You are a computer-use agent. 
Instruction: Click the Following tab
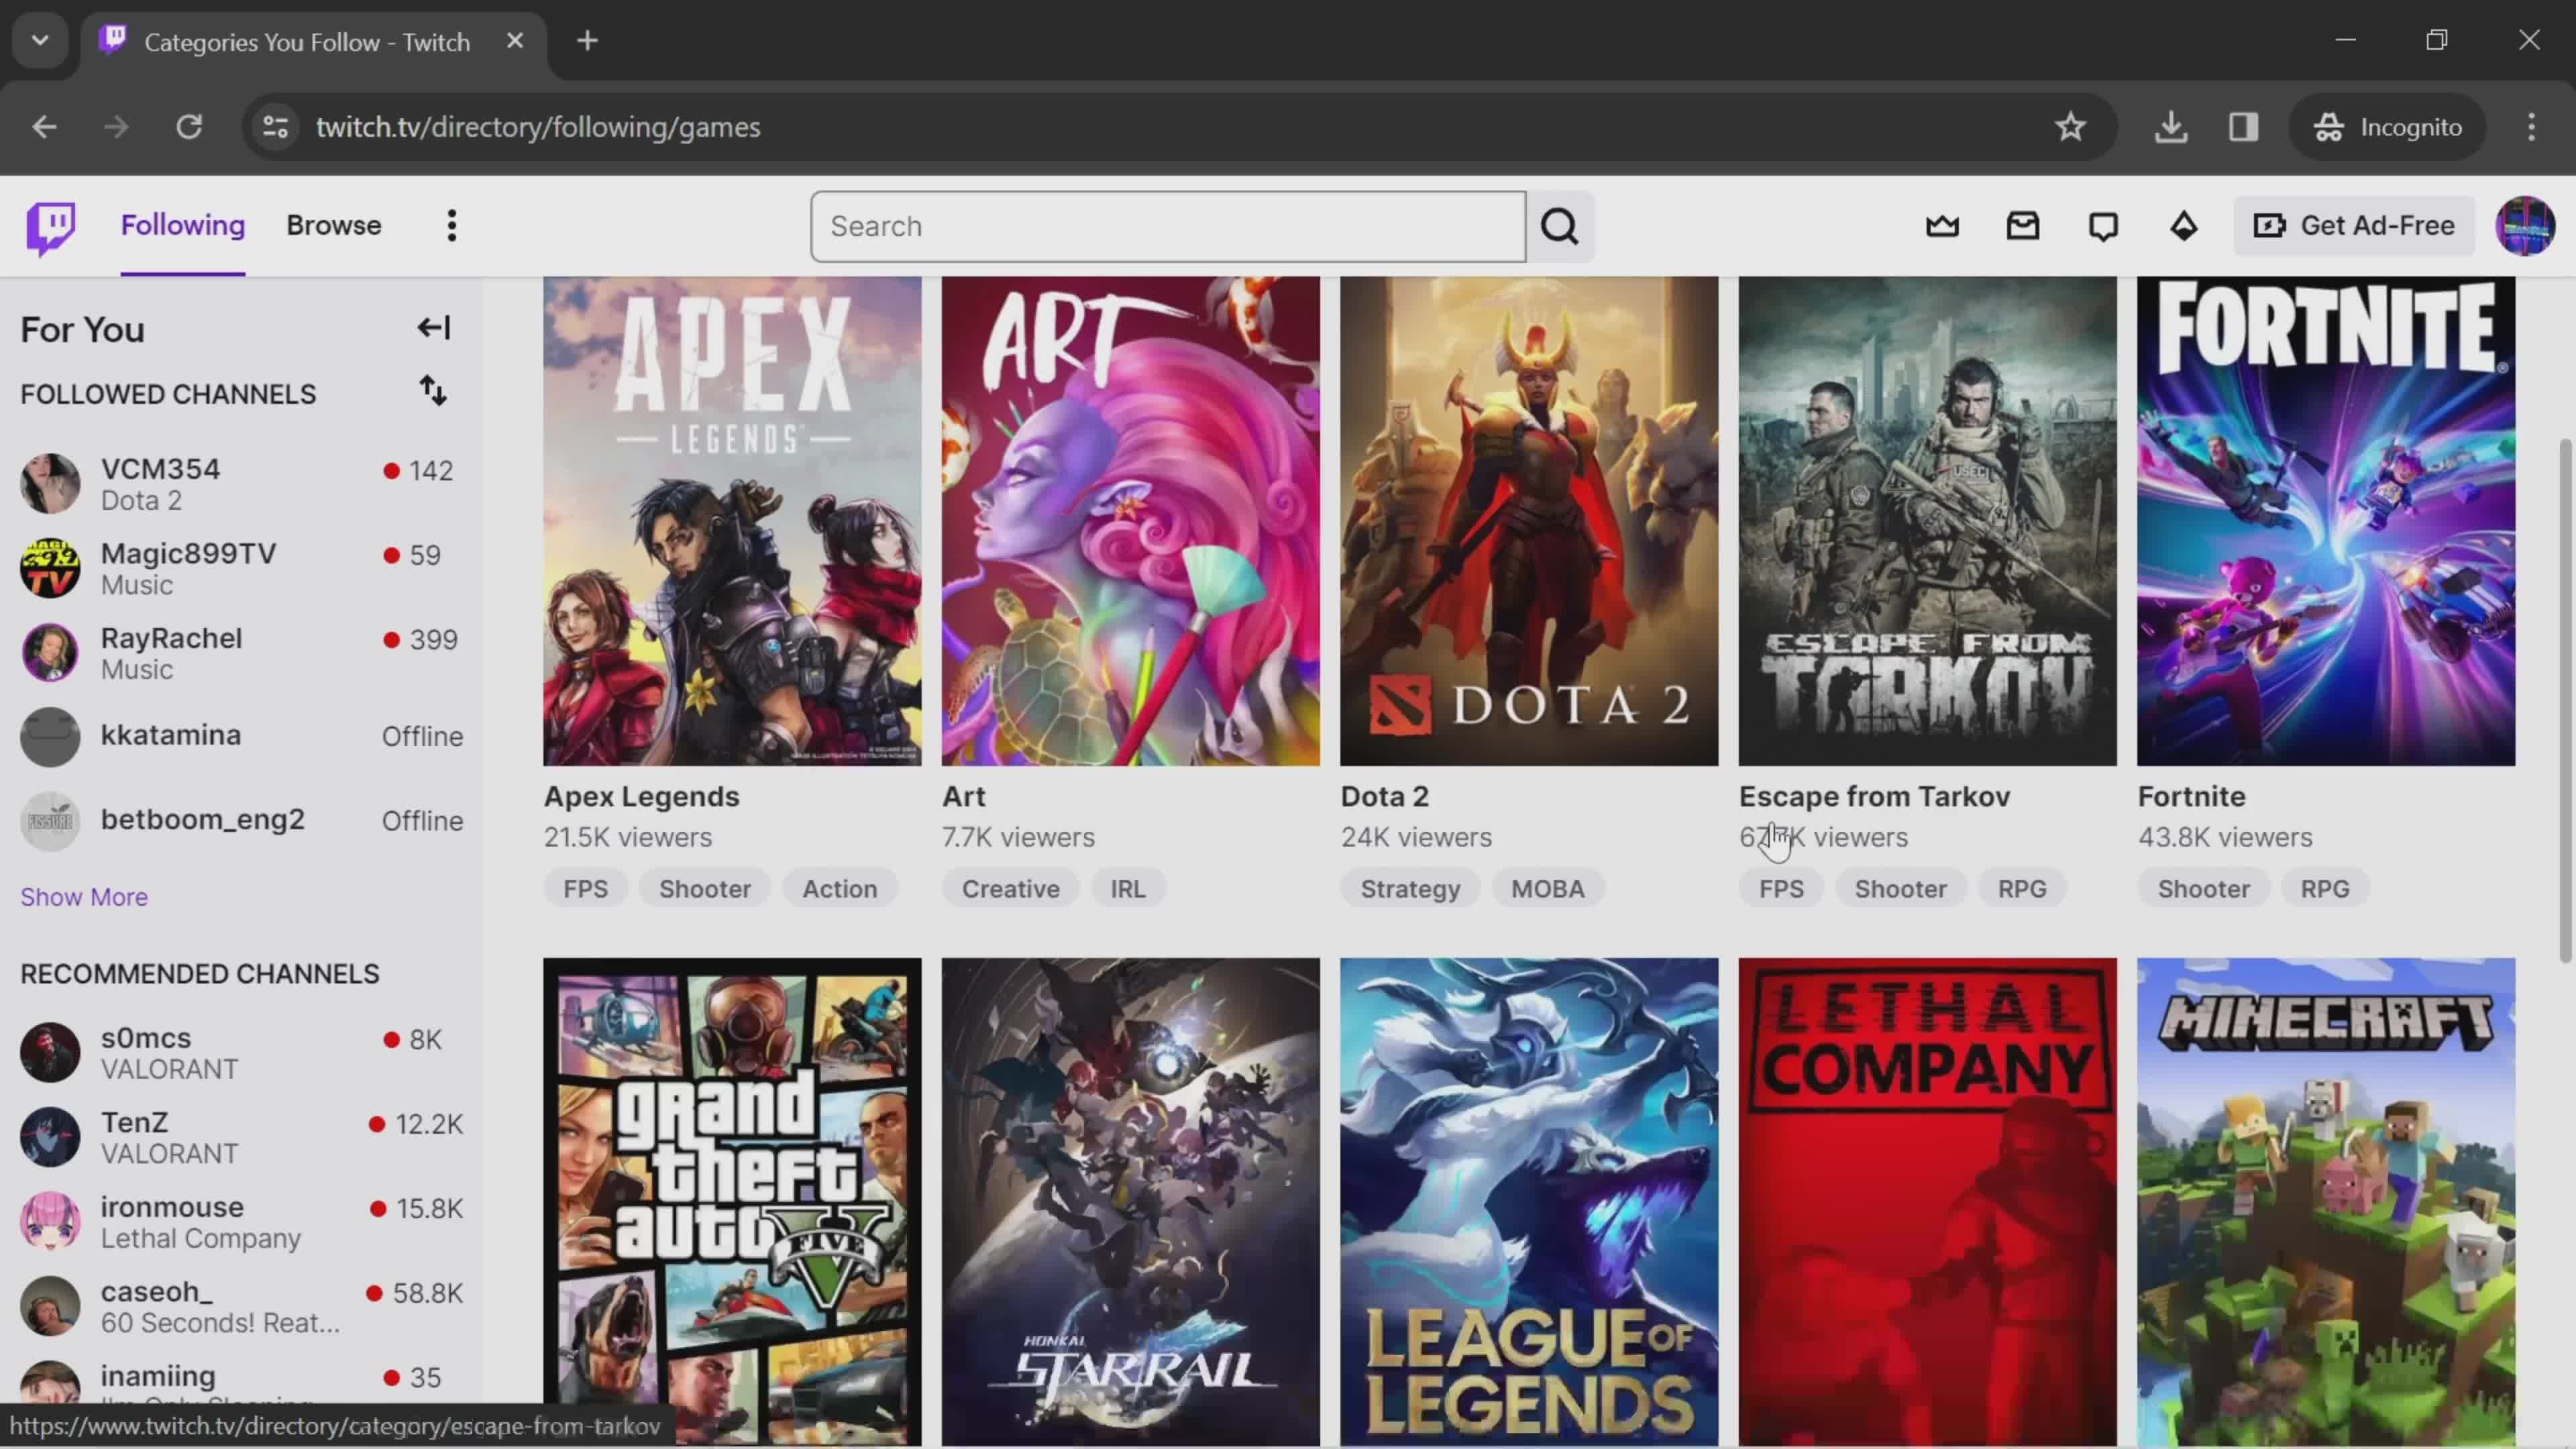pos(182,225)
